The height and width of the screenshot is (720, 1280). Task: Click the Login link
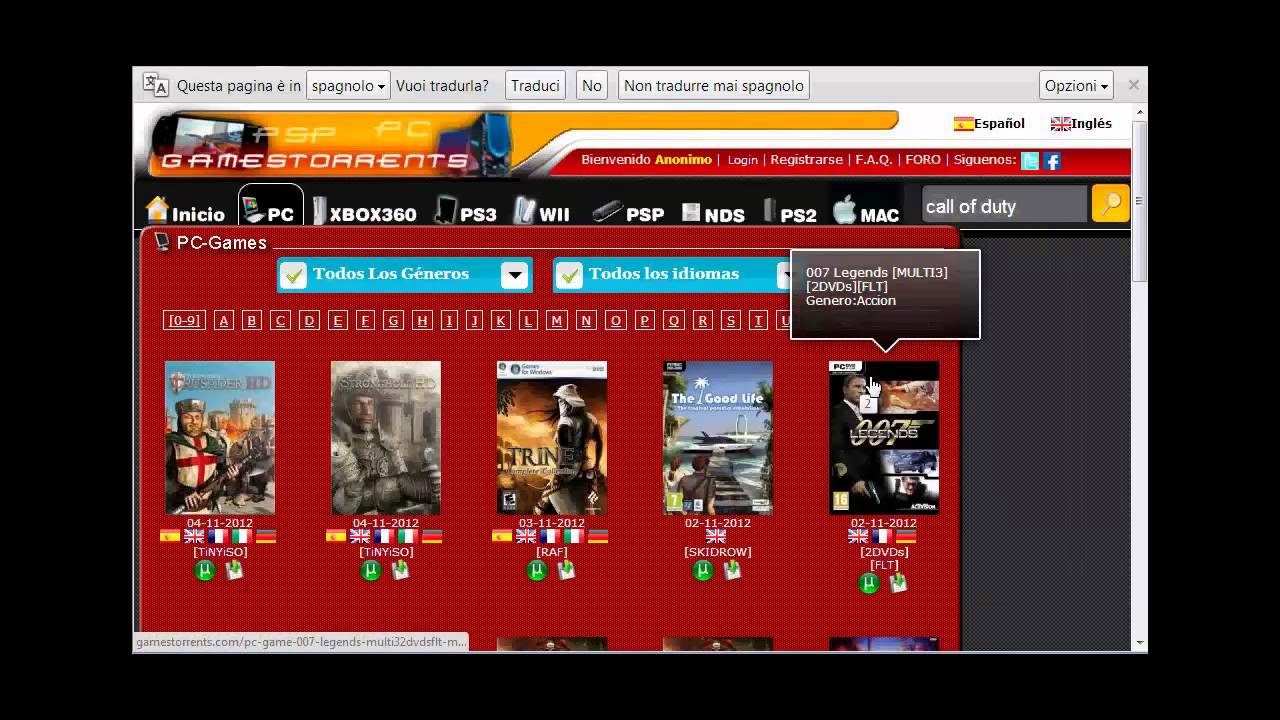point(742,160)
